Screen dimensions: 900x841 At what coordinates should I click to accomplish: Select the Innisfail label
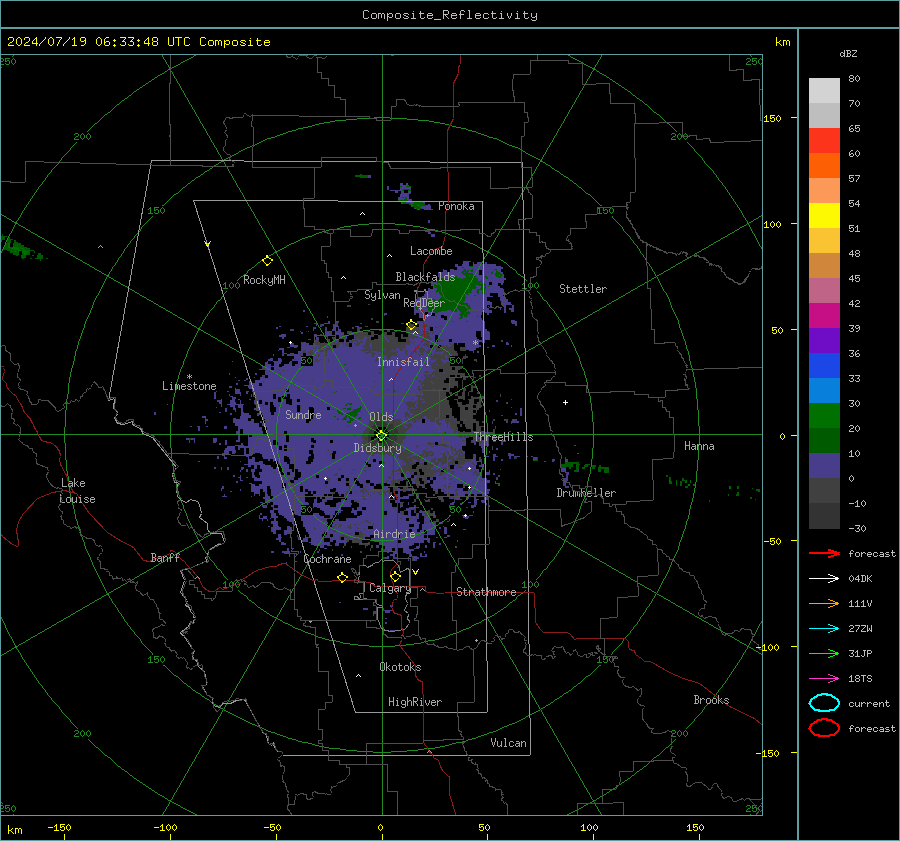coord(403,362)
